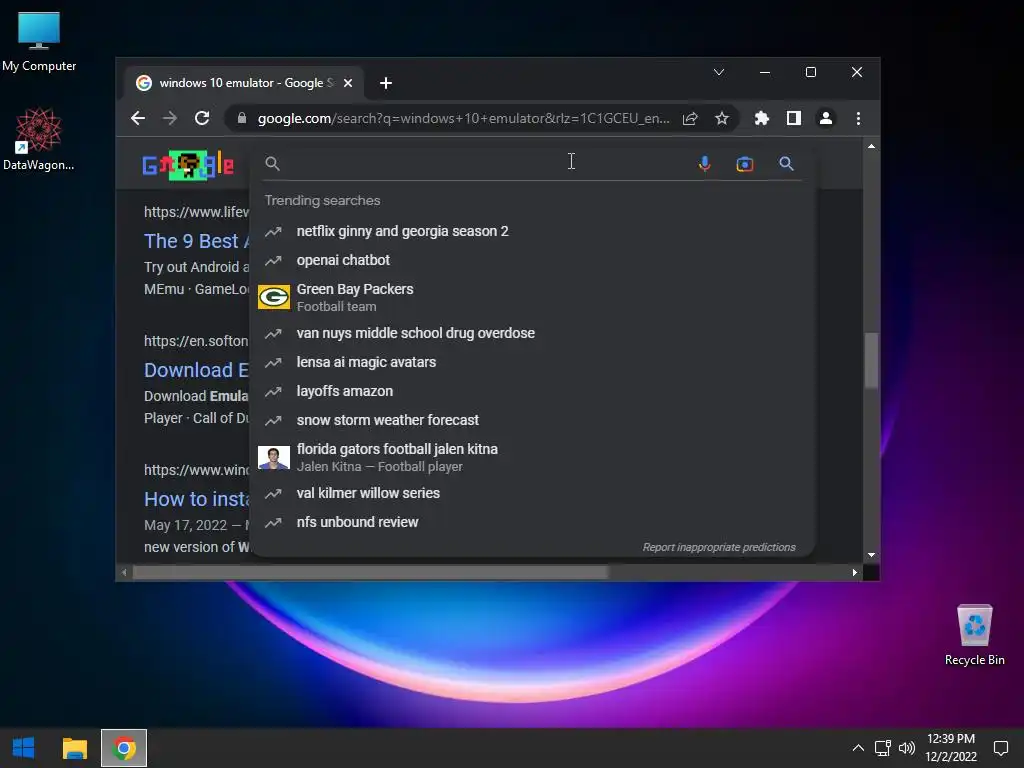Click the Google doodle logo
1024x768 pixels.
click(188, 165)
